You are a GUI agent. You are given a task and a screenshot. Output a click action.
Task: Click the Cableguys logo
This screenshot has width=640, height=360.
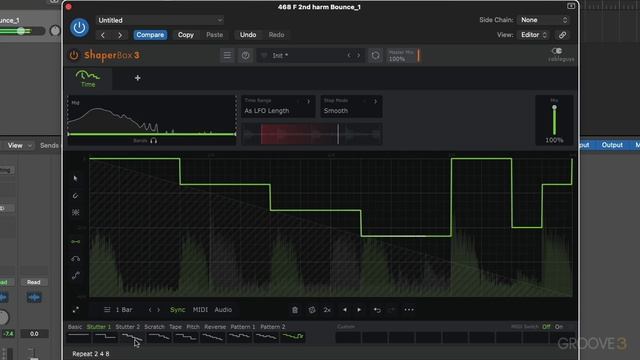pyautogui.click(x=561, y=55)
